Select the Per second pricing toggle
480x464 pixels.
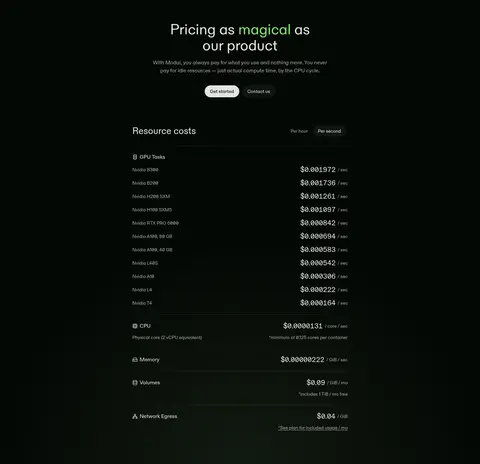[x=329, y=131]
